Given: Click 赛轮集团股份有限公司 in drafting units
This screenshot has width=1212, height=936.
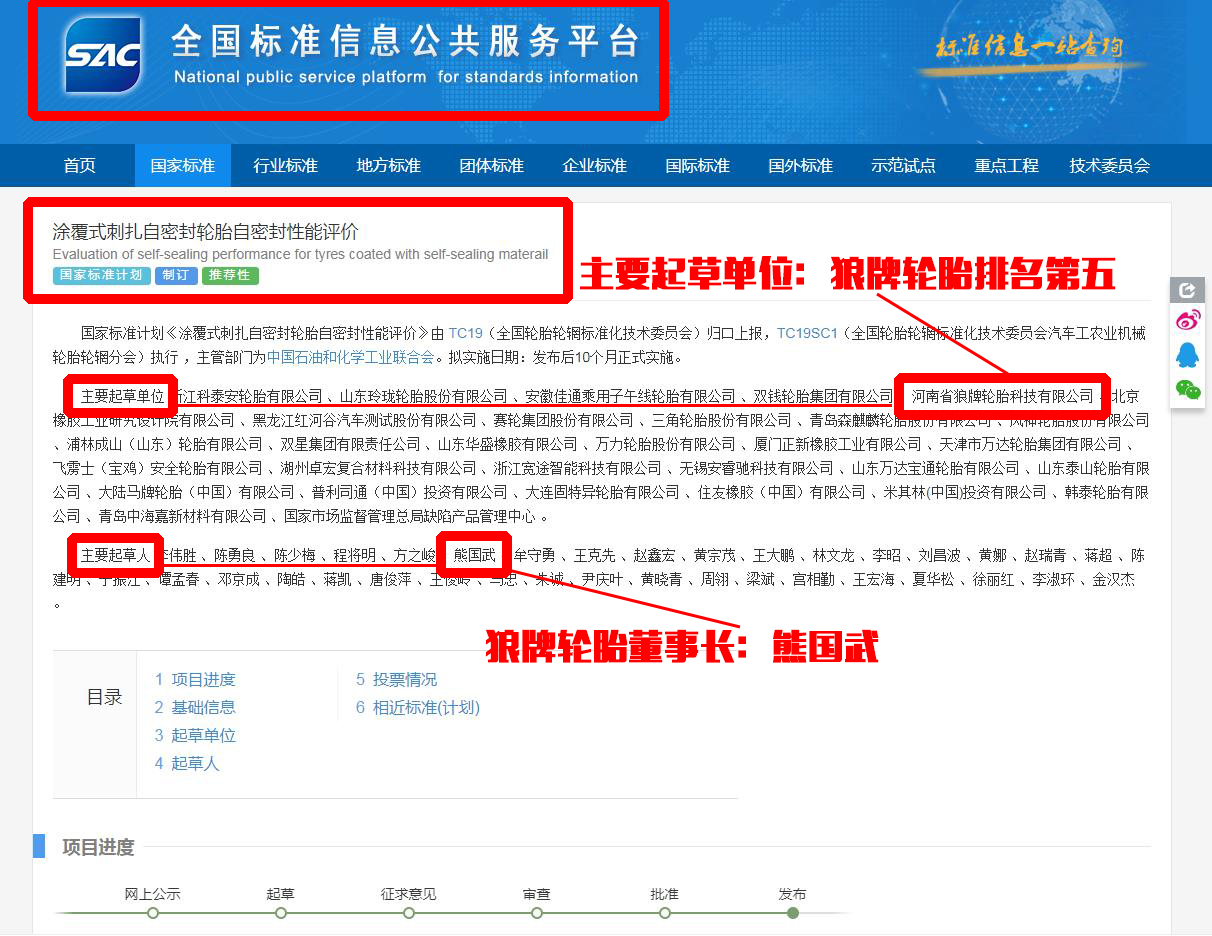Looking at the screenshot, I should 564,420.
